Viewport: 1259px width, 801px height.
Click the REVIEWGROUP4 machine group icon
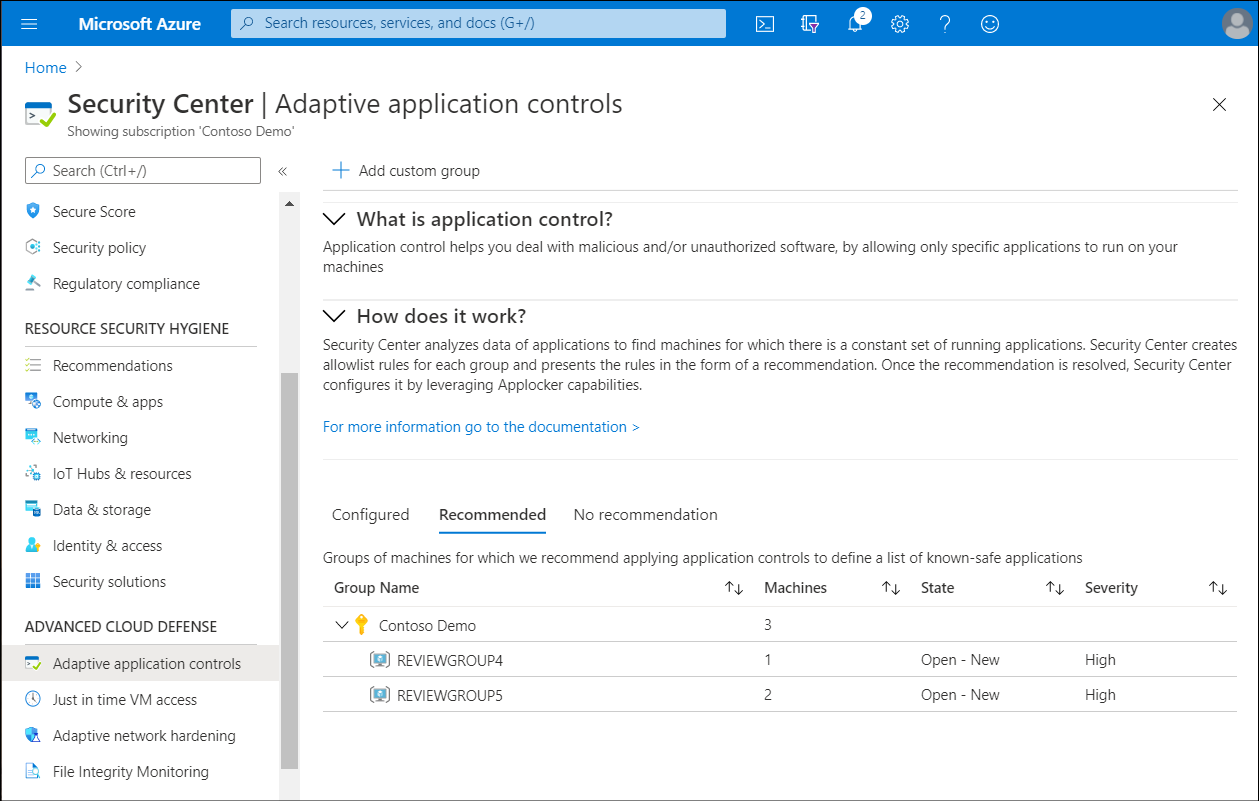click(x=379, y=660)
